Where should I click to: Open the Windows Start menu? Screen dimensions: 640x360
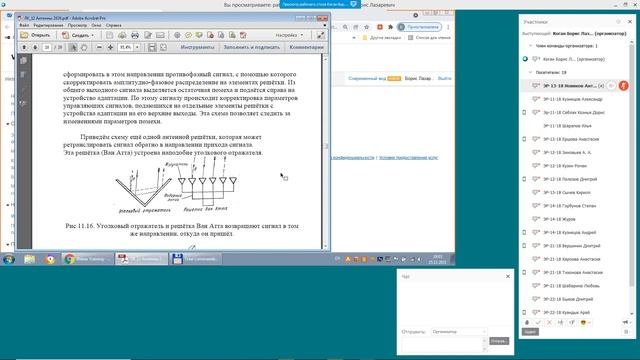click(9, 259)
